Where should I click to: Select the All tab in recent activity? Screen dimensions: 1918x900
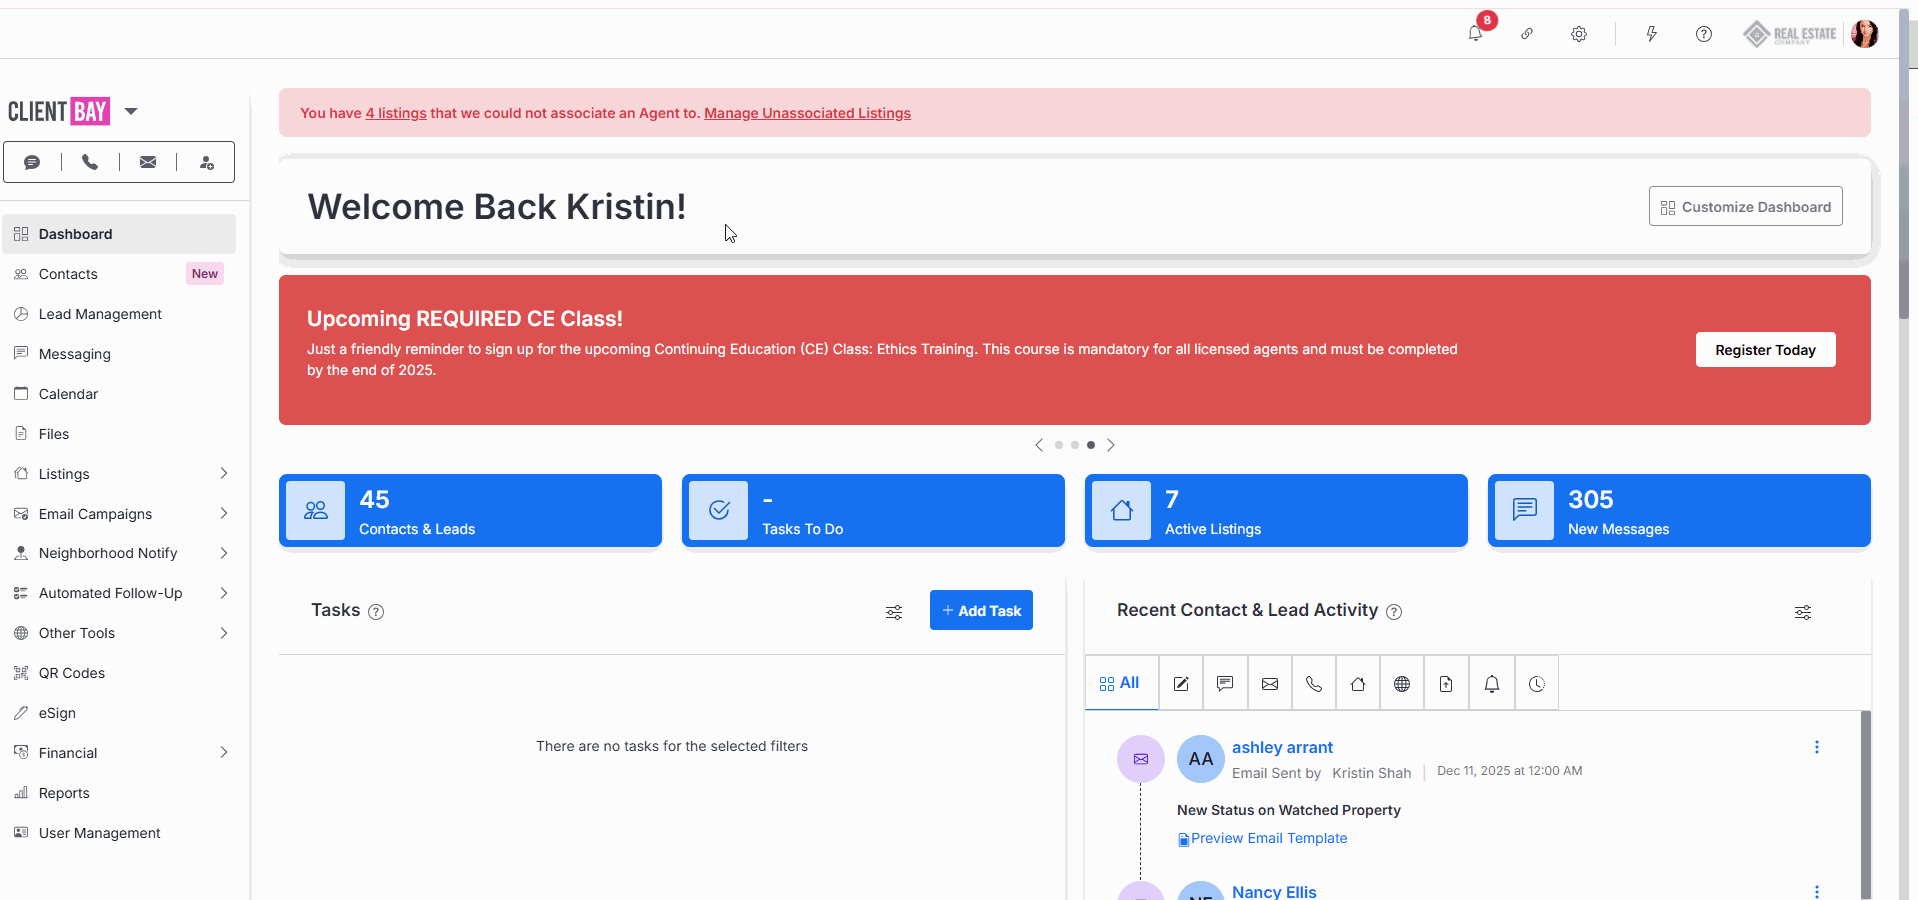coord(1120,683)
